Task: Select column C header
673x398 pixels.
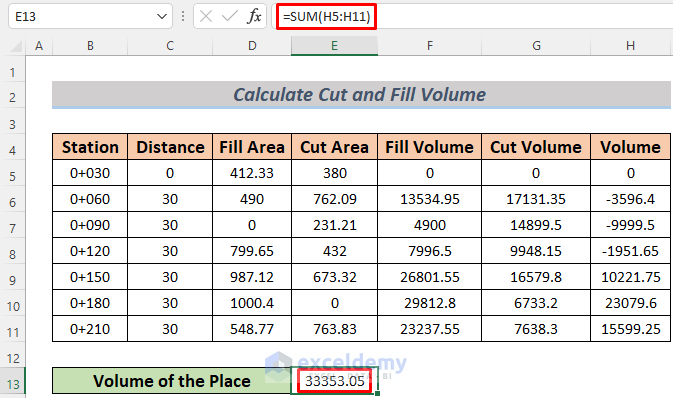Action: click(x=170, y=46)
